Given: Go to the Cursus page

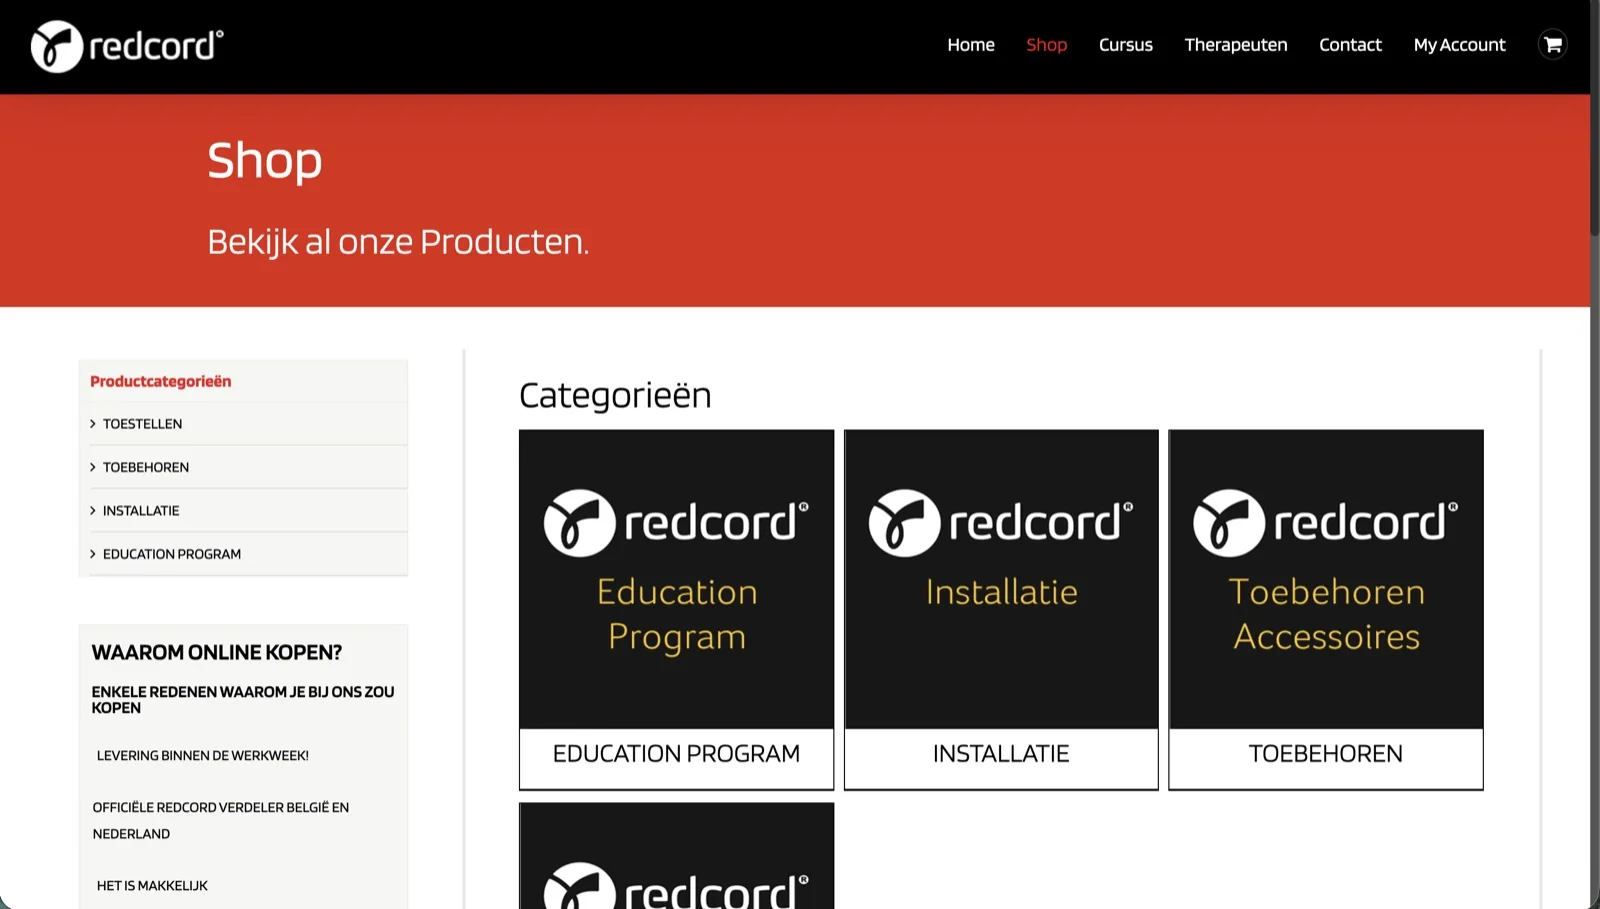Looking at the screenshot, I should [x=1126, y=45].
